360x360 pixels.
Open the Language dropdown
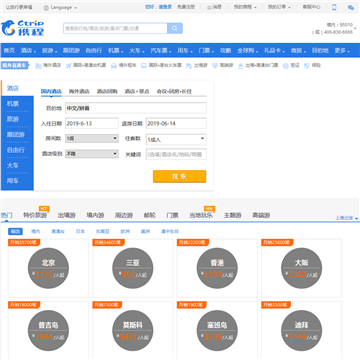[x=63, y=7]
